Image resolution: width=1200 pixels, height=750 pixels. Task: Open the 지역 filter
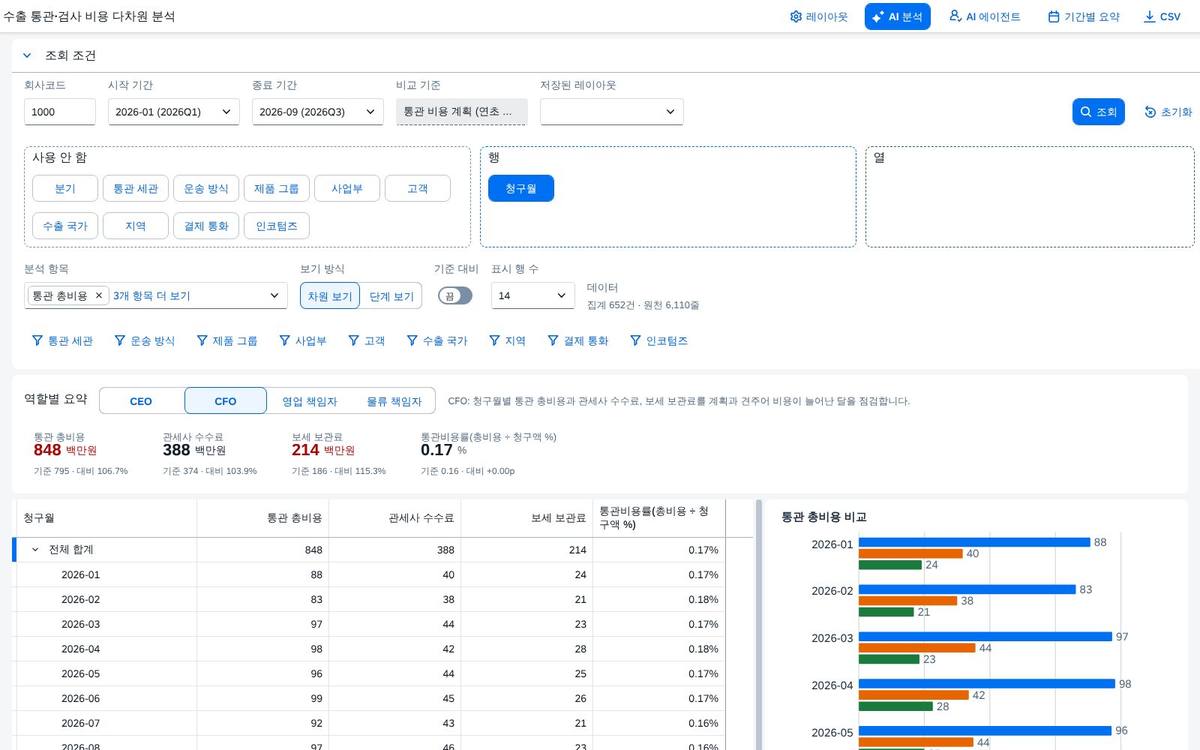tap(507, 341)
